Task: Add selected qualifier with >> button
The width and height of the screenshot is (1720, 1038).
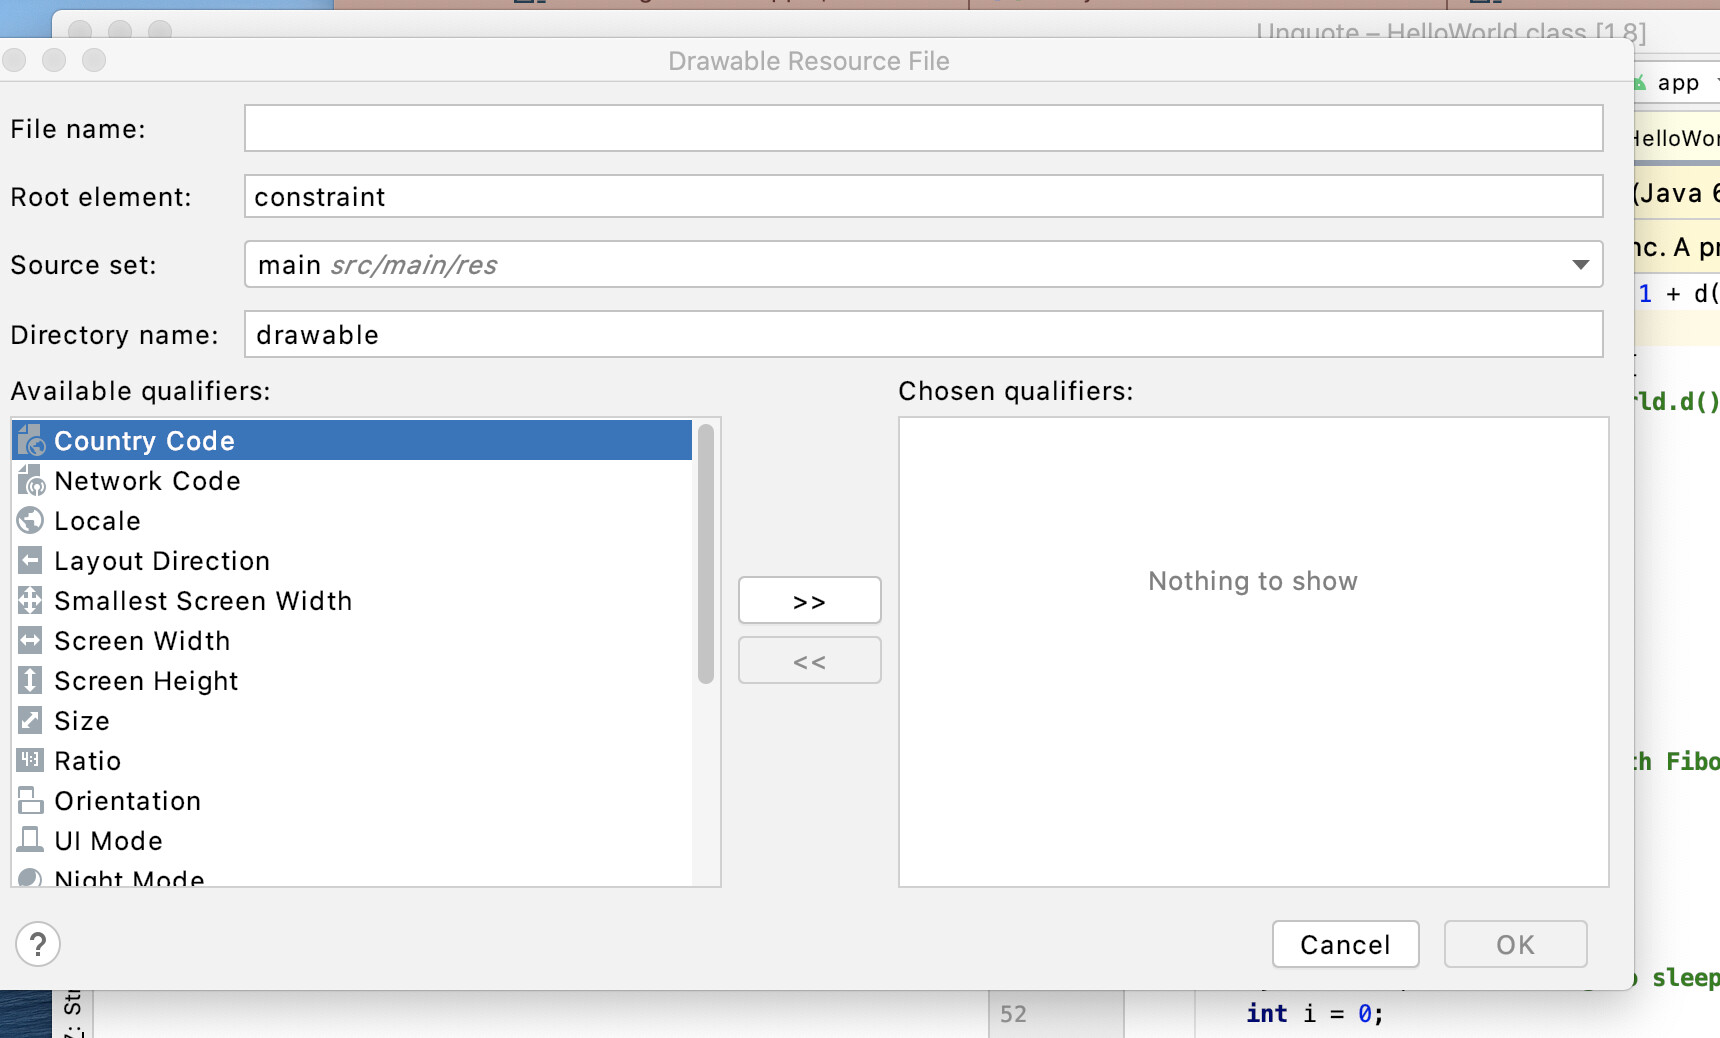Action: pyautogui.click(x=809, y=601)
